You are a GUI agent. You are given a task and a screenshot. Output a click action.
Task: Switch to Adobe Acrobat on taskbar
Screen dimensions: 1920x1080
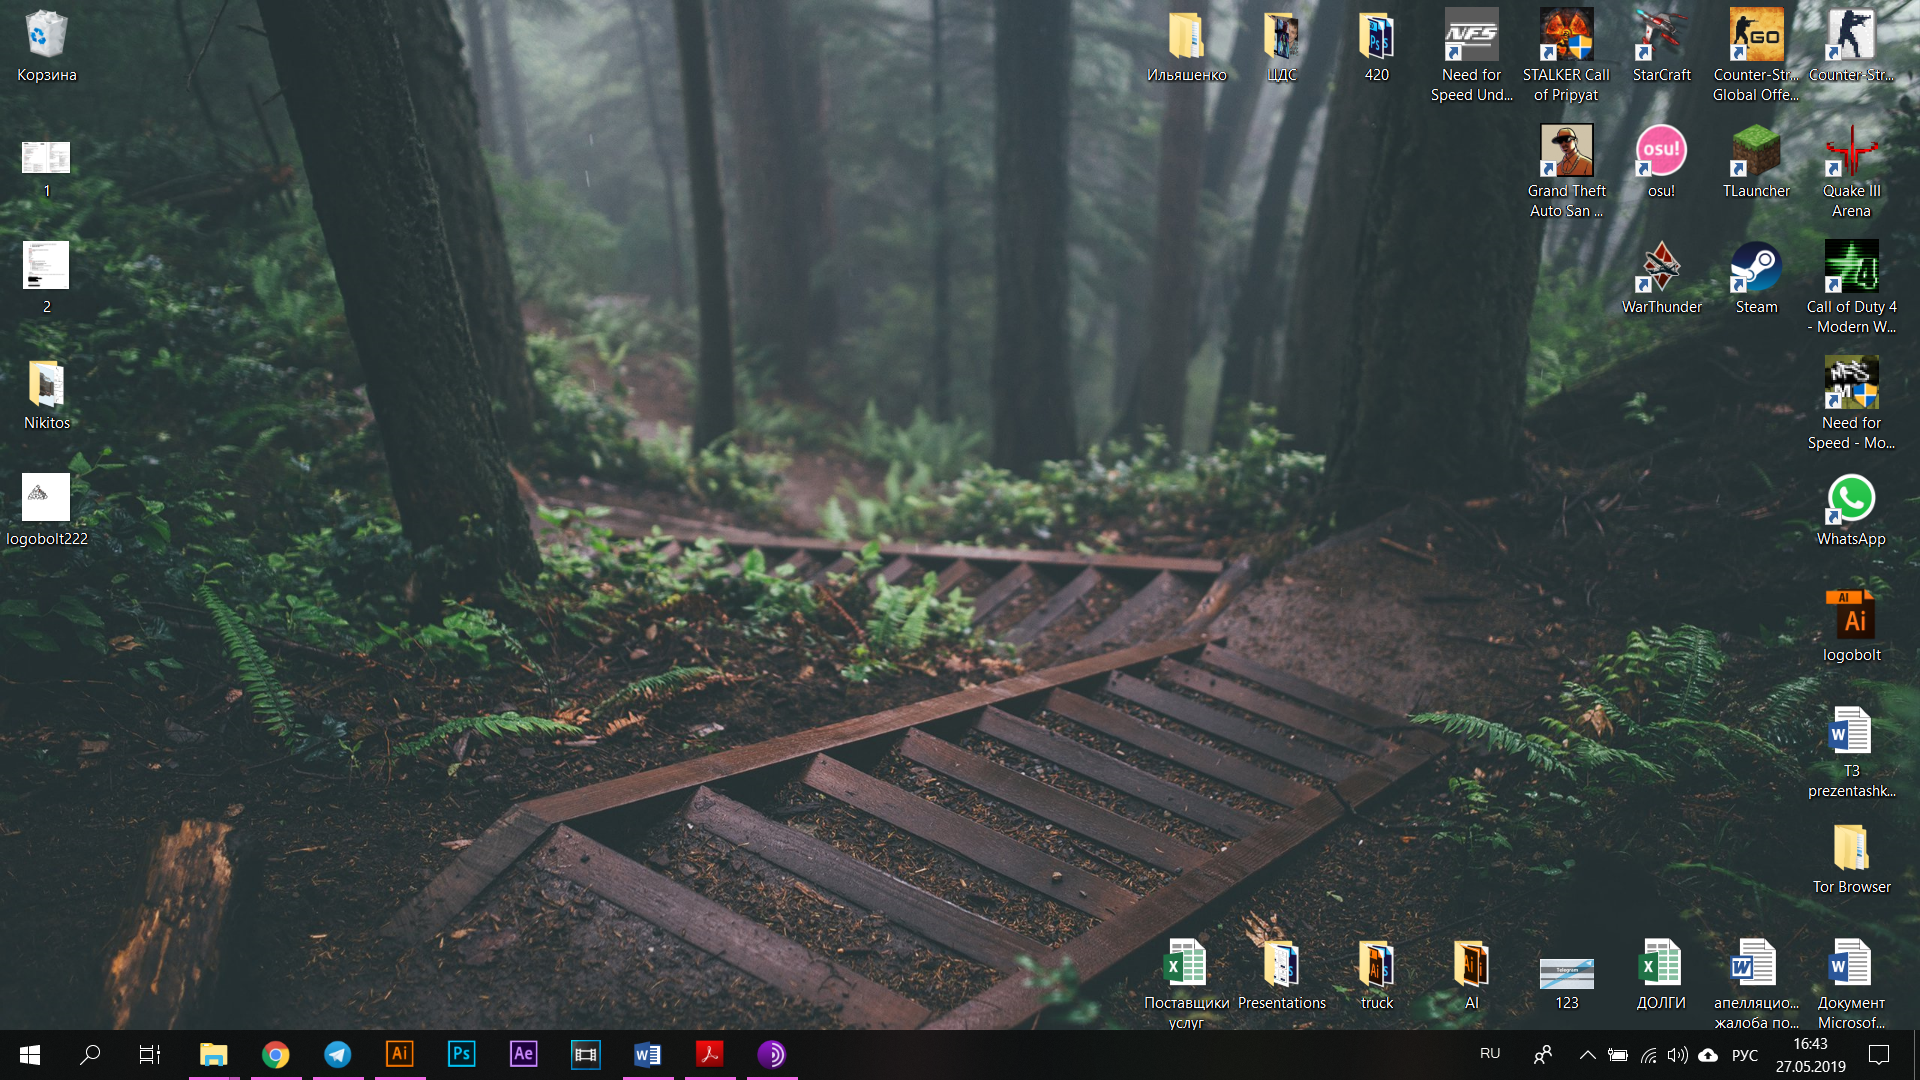pyautogui.click(x=709, y=1055)
